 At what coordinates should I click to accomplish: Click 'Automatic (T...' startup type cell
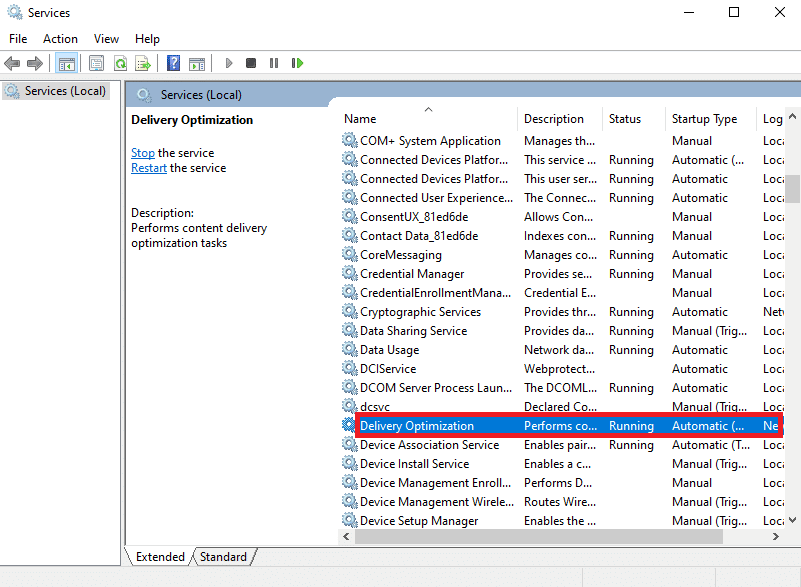tap(711, 444)
